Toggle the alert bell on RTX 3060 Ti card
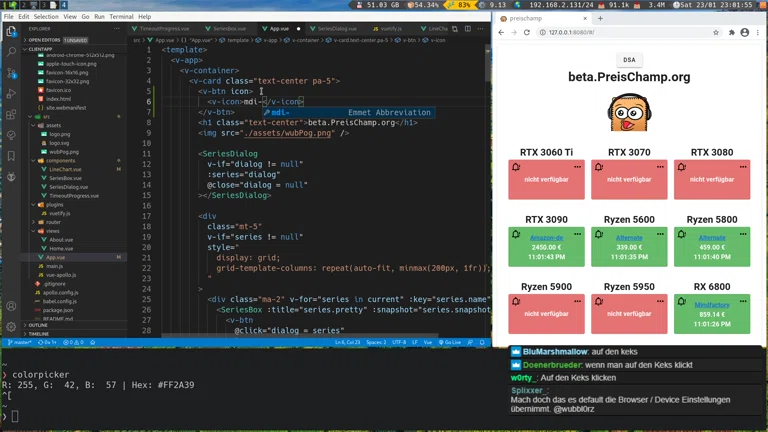768x432 pixels. 516,167
